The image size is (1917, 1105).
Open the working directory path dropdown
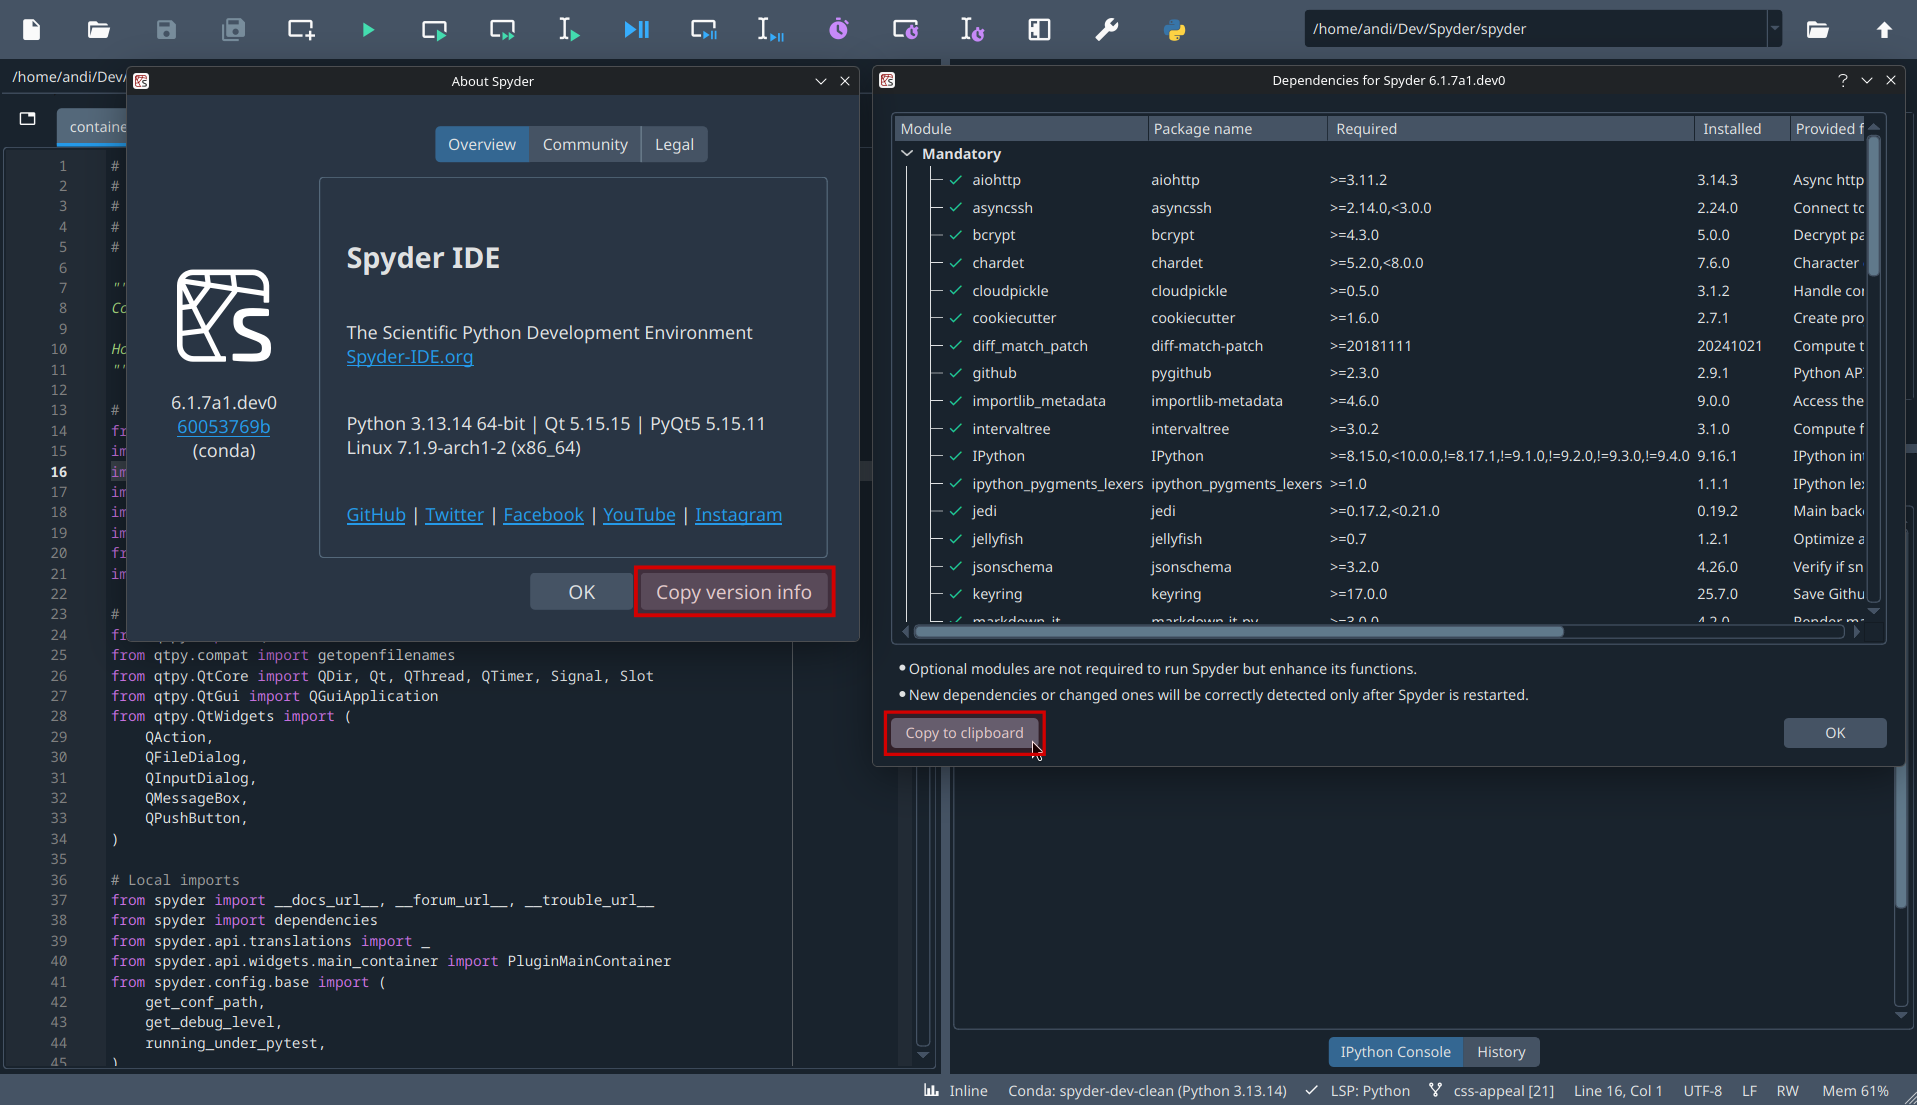(x=1774, y=29)
